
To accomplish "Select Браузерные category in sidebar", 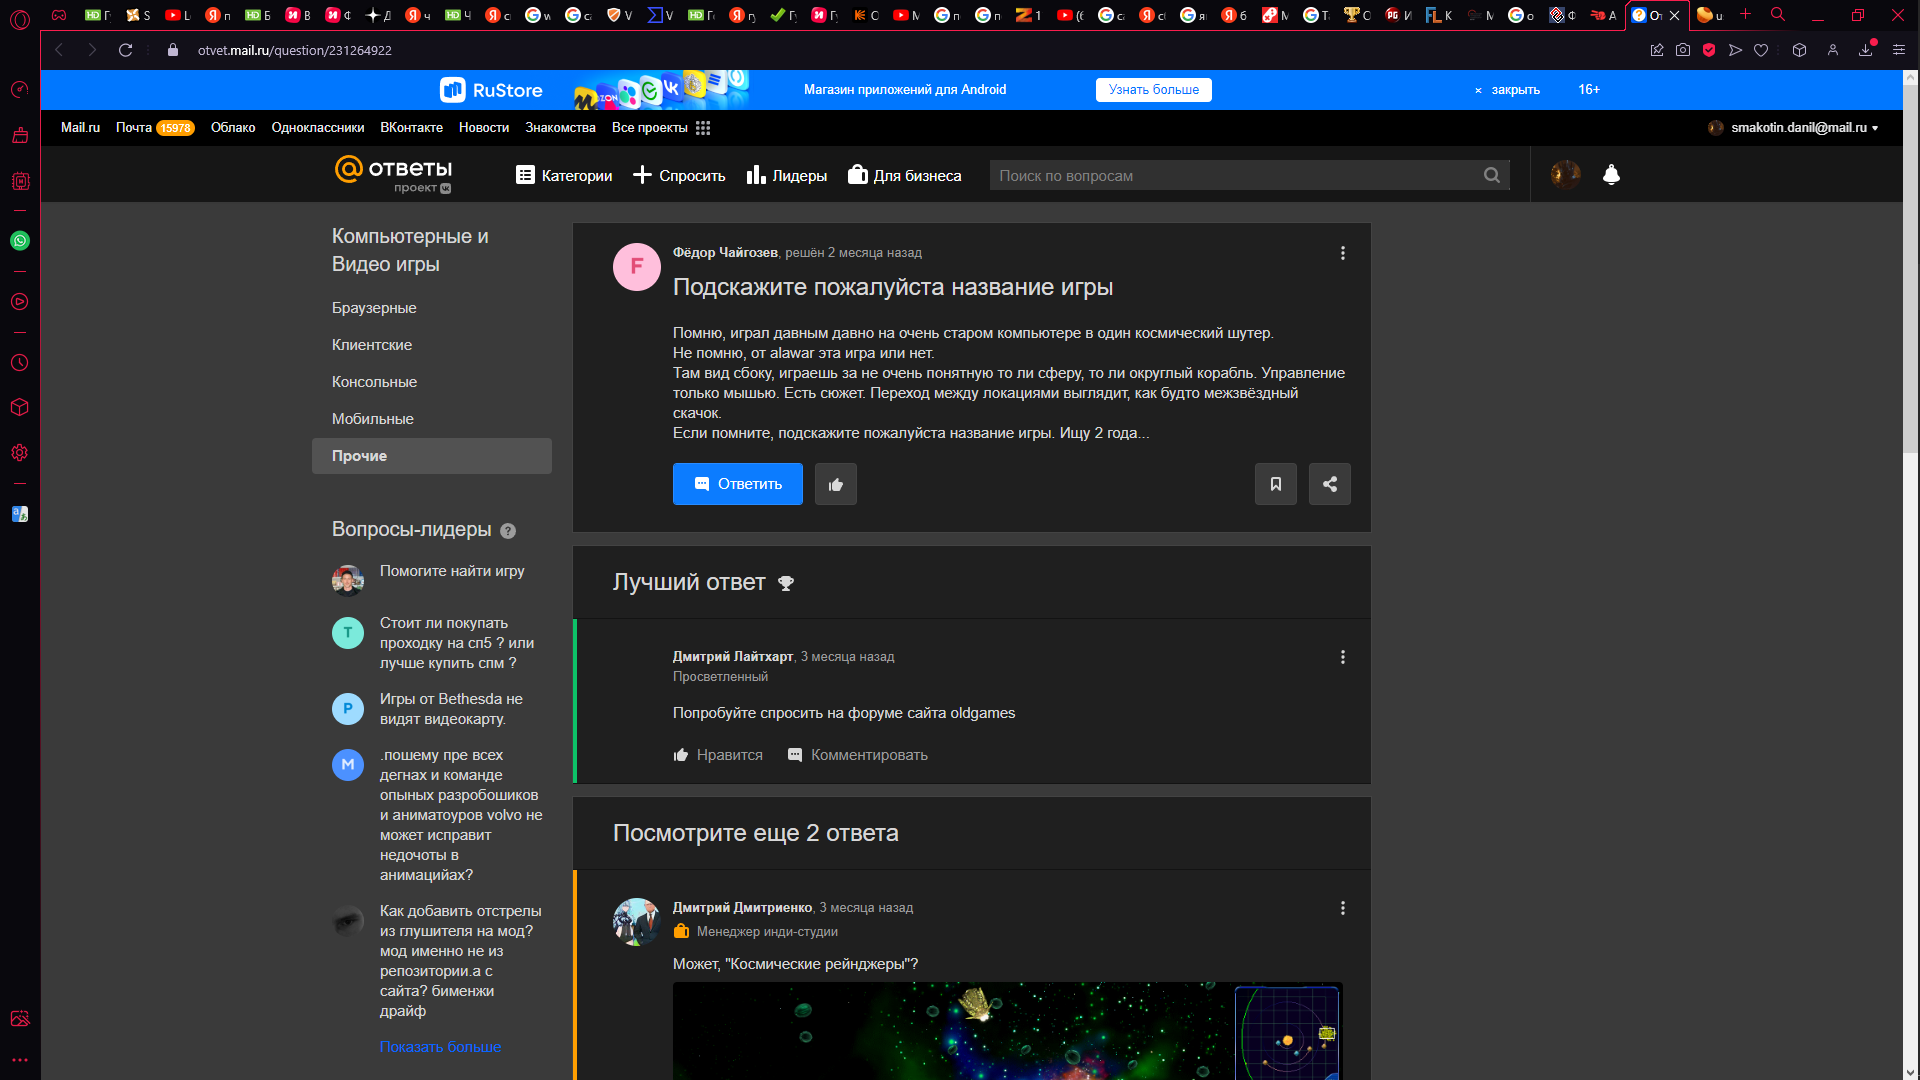I will (x=374, y=308).
